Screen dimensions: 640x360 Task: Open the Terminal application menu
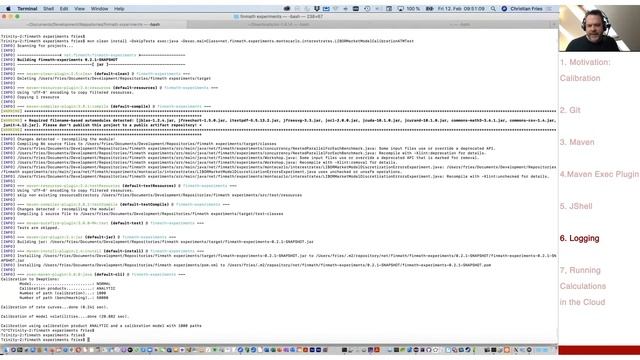[x=27, y=9]
